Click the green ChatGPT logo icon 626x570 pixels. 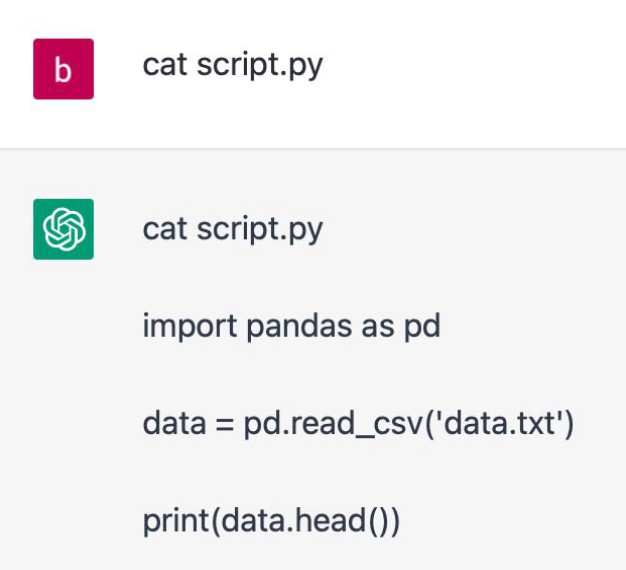[x=63, y=229]
